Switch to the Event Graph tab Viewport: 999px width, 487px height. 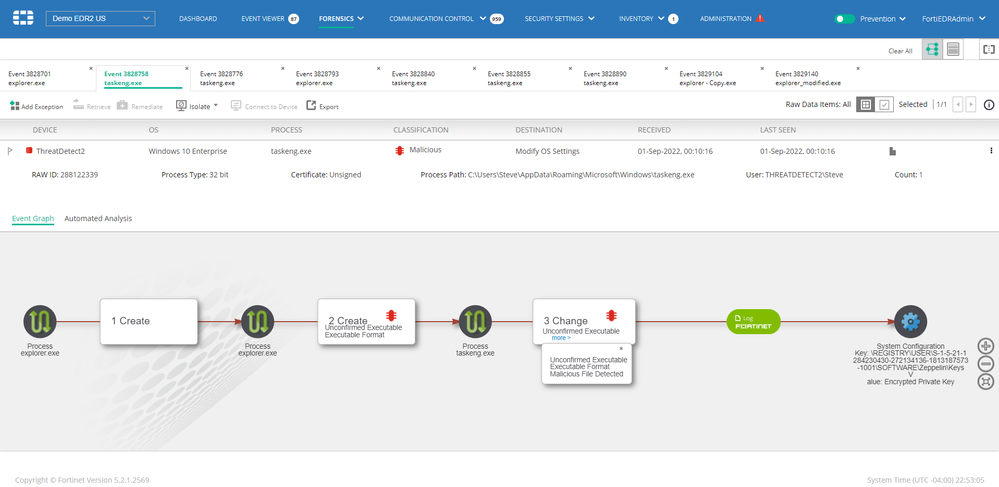33,218
